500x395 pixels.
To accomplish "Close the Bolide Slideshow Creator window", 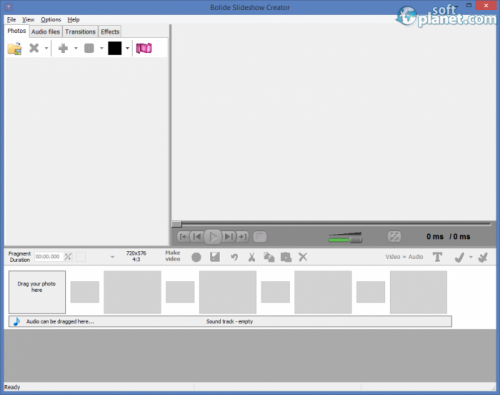I will [x=486, y=6].
